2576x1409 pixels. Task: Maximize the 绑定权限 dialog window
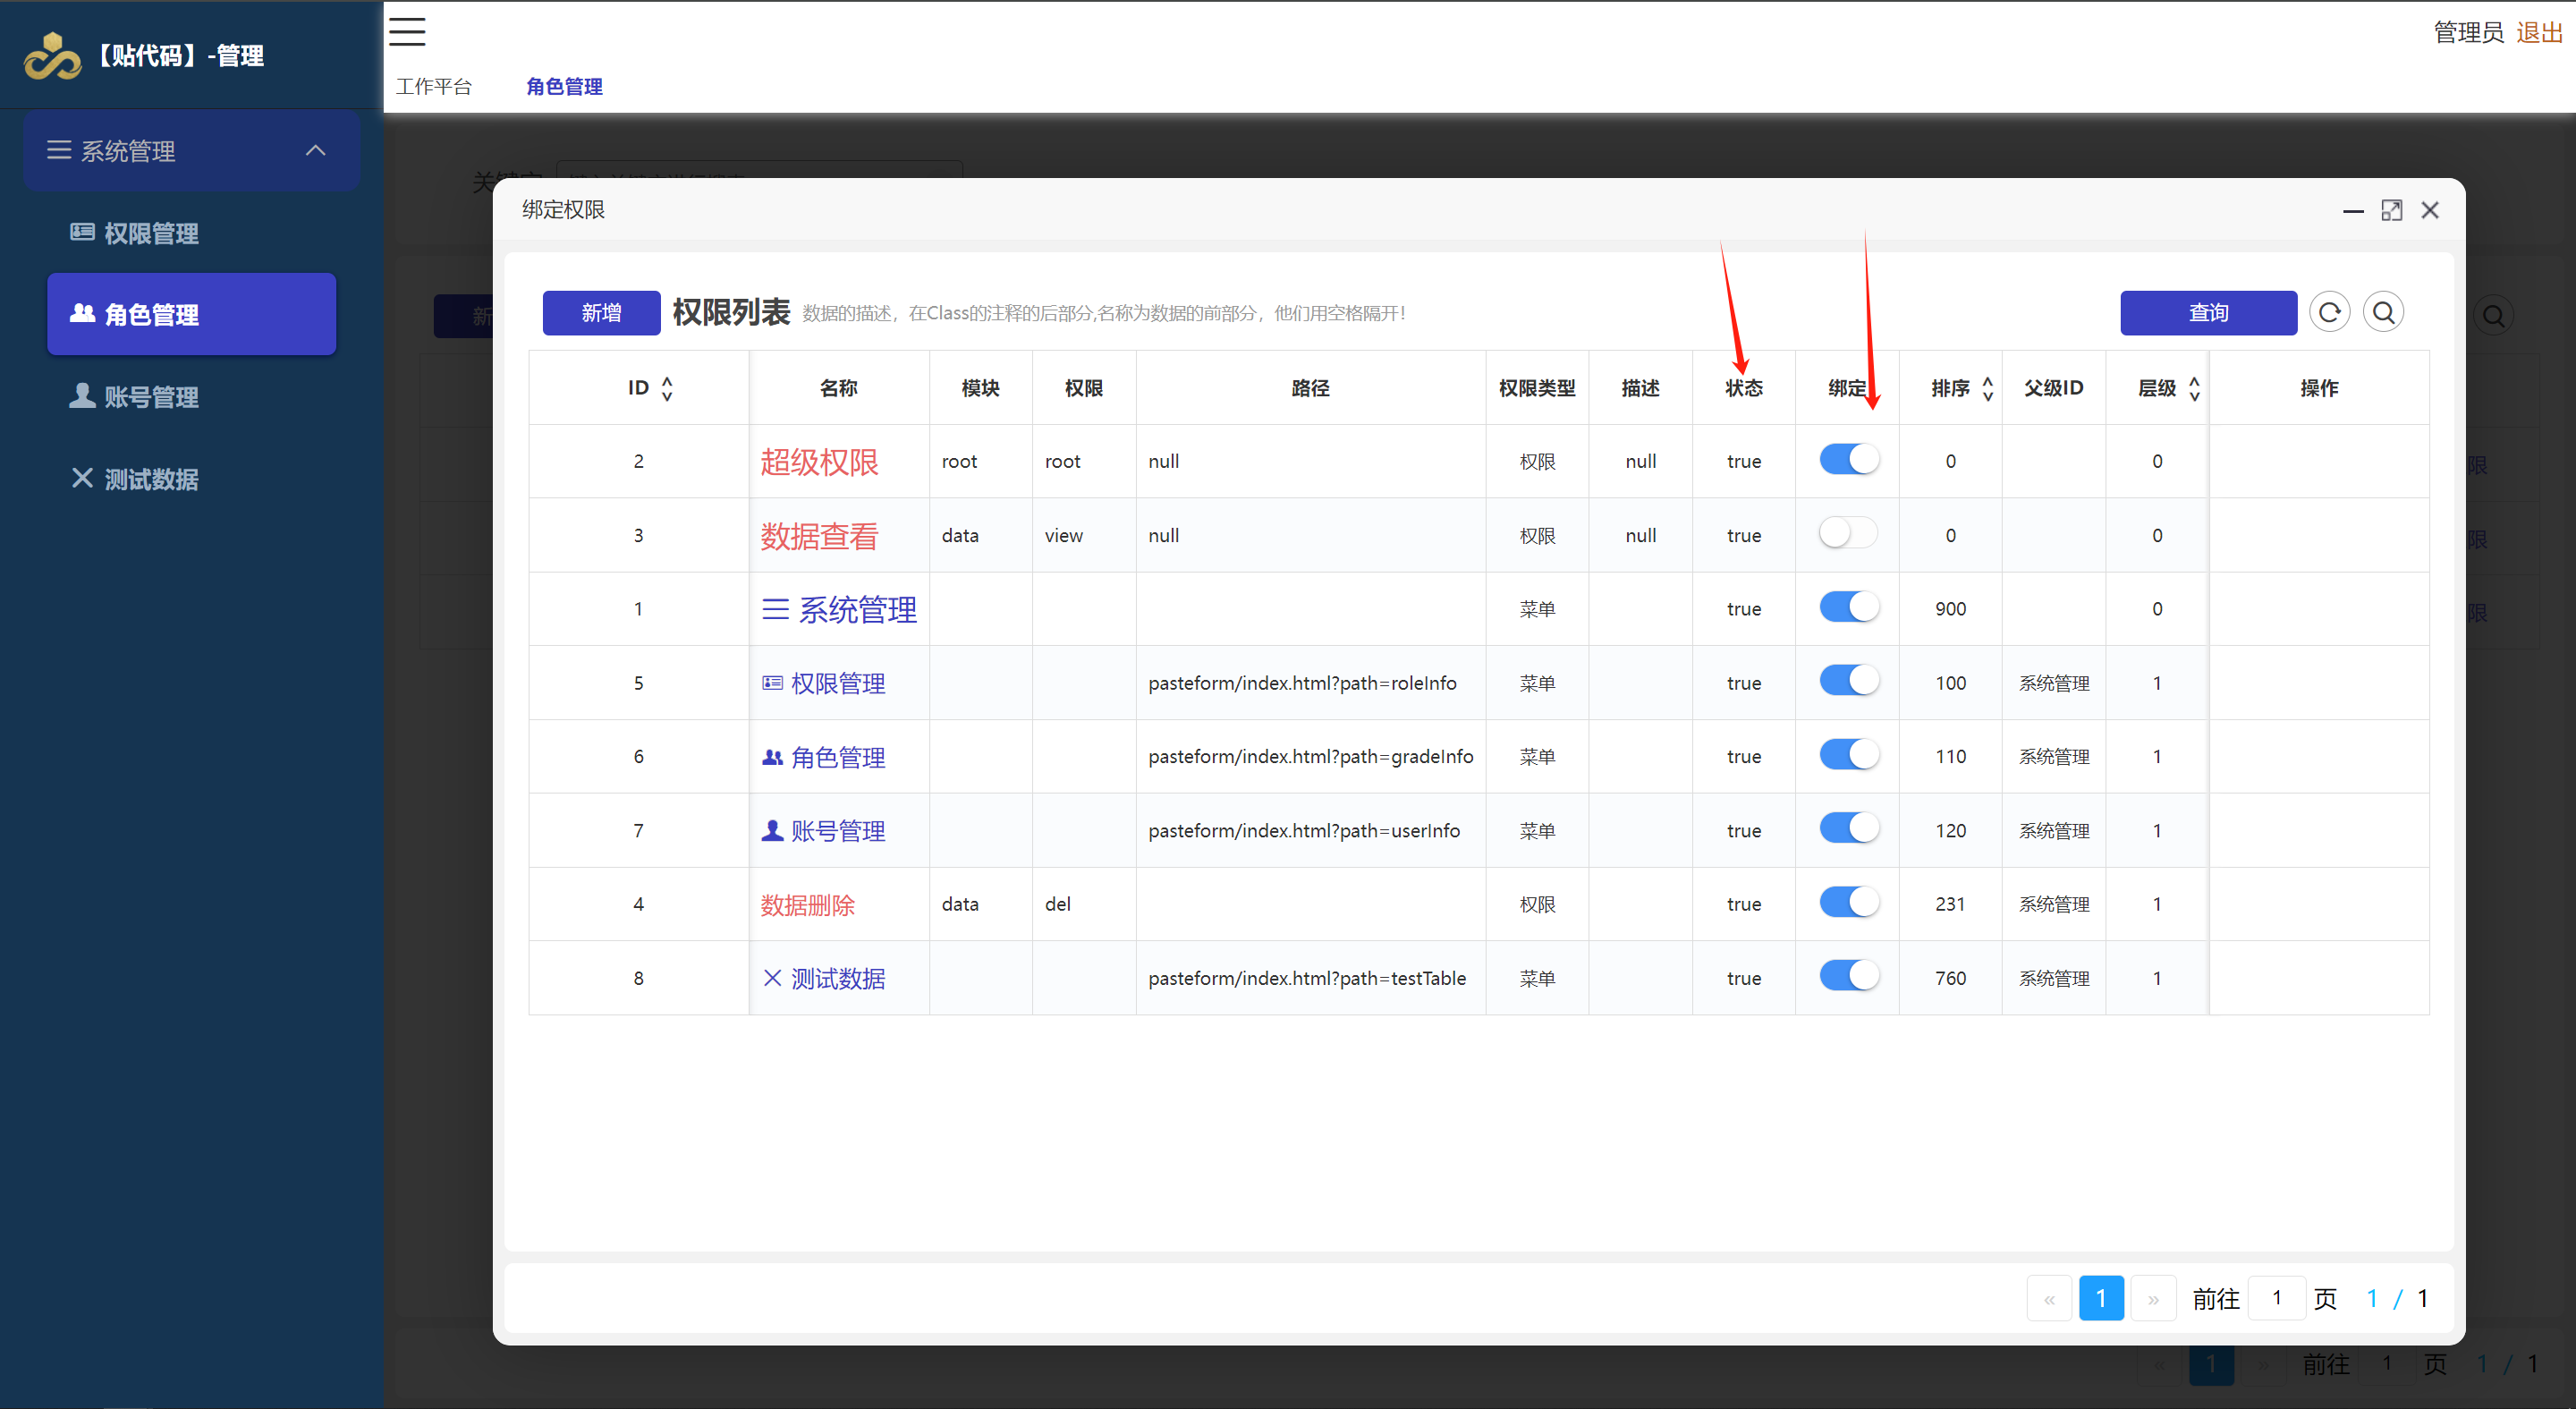[x=2391, y=210]
